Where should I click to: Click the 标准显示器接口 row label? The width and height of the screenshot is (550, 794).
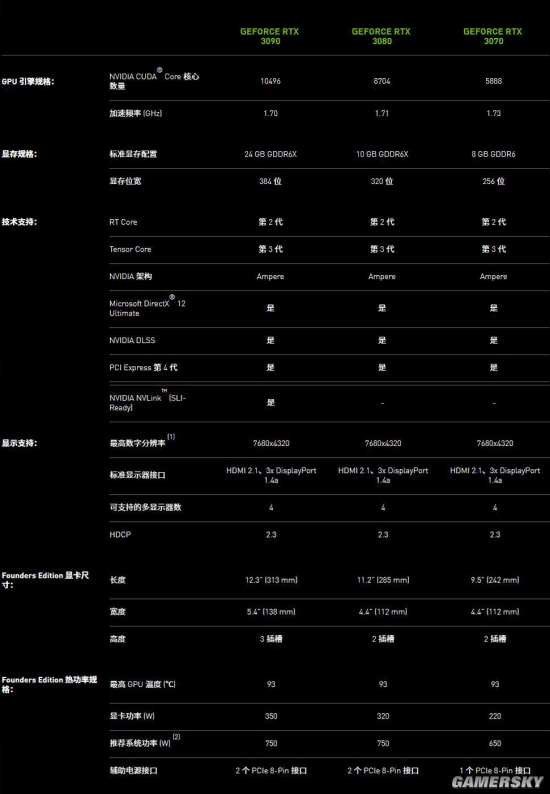tap(137, 475)
